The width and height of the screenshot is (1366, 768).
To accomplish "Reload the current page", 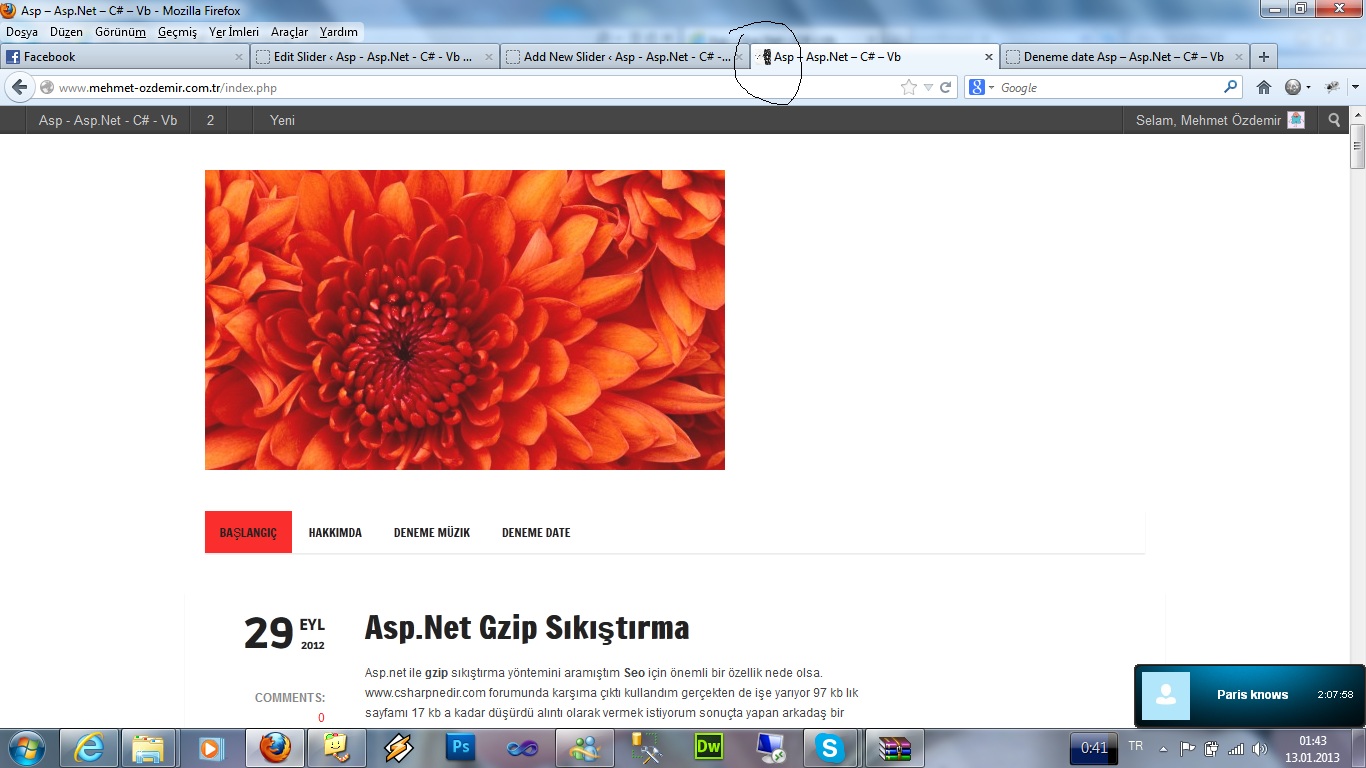I will (x=945, y=88).
